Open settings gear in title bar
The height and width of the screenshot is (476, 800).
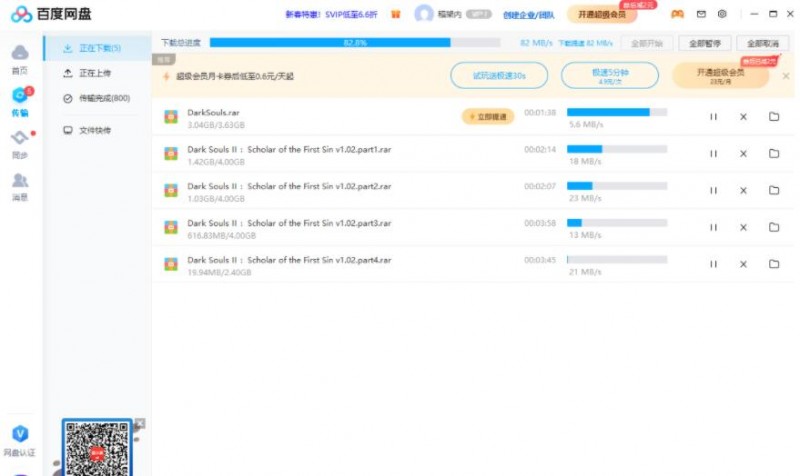point(722,14)
